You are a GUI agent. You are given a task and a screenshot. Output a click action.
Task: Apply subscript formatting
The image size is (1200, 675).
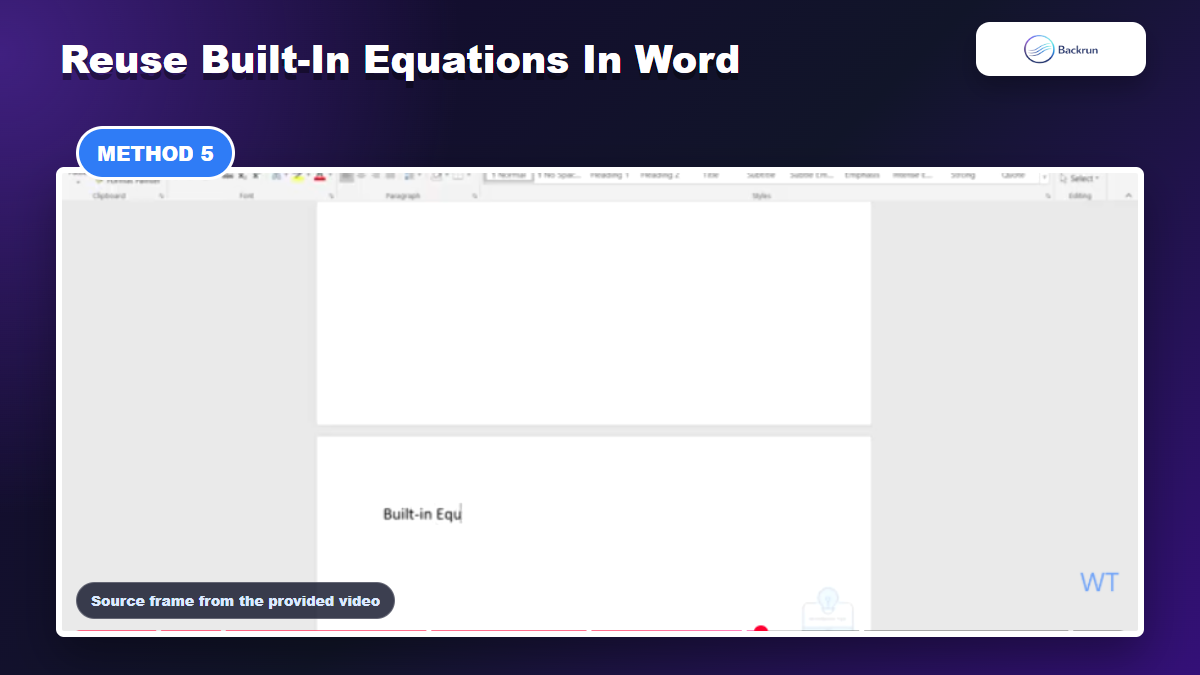pos(241,176)
